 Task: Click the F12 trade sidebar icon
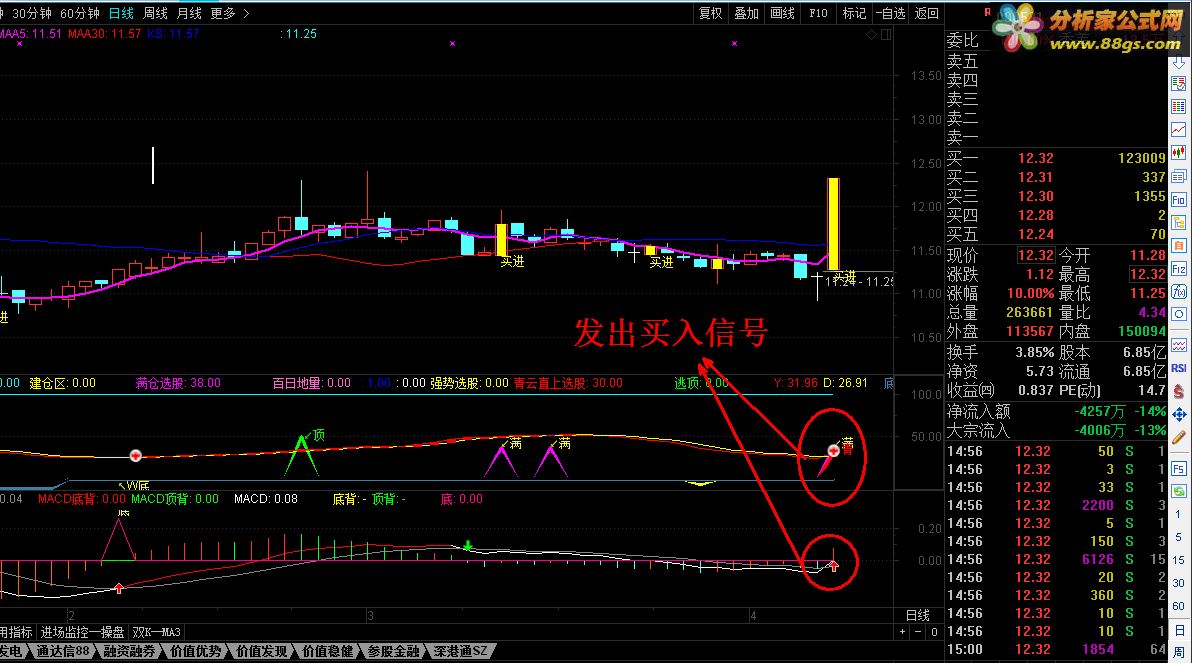click(1178, 269)
